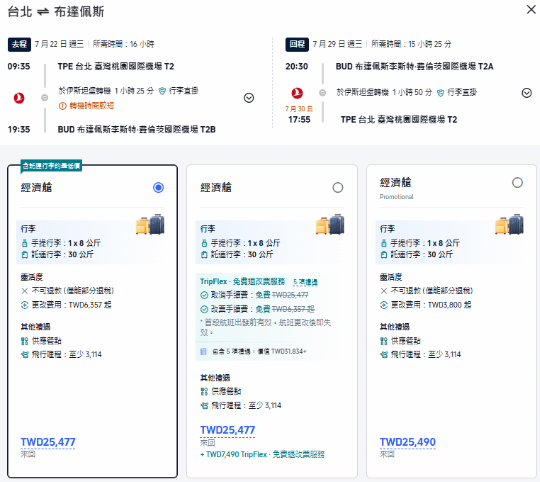Viewport: 540px width, 482px height.
Task: Click the outbound 去程 label tag
Action: coord(19,44)
